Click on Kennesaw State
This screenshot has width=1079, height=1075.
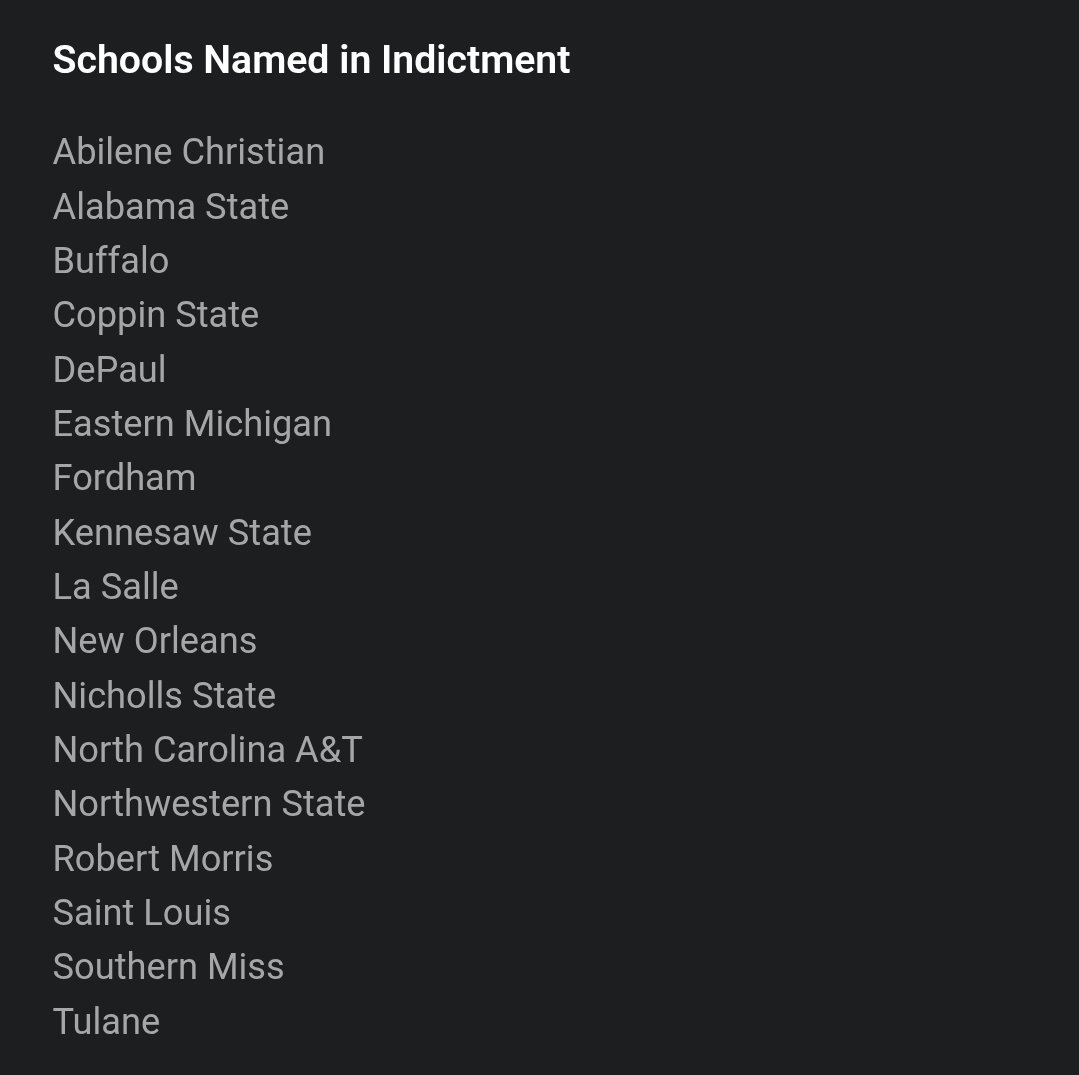pos(182,532)
